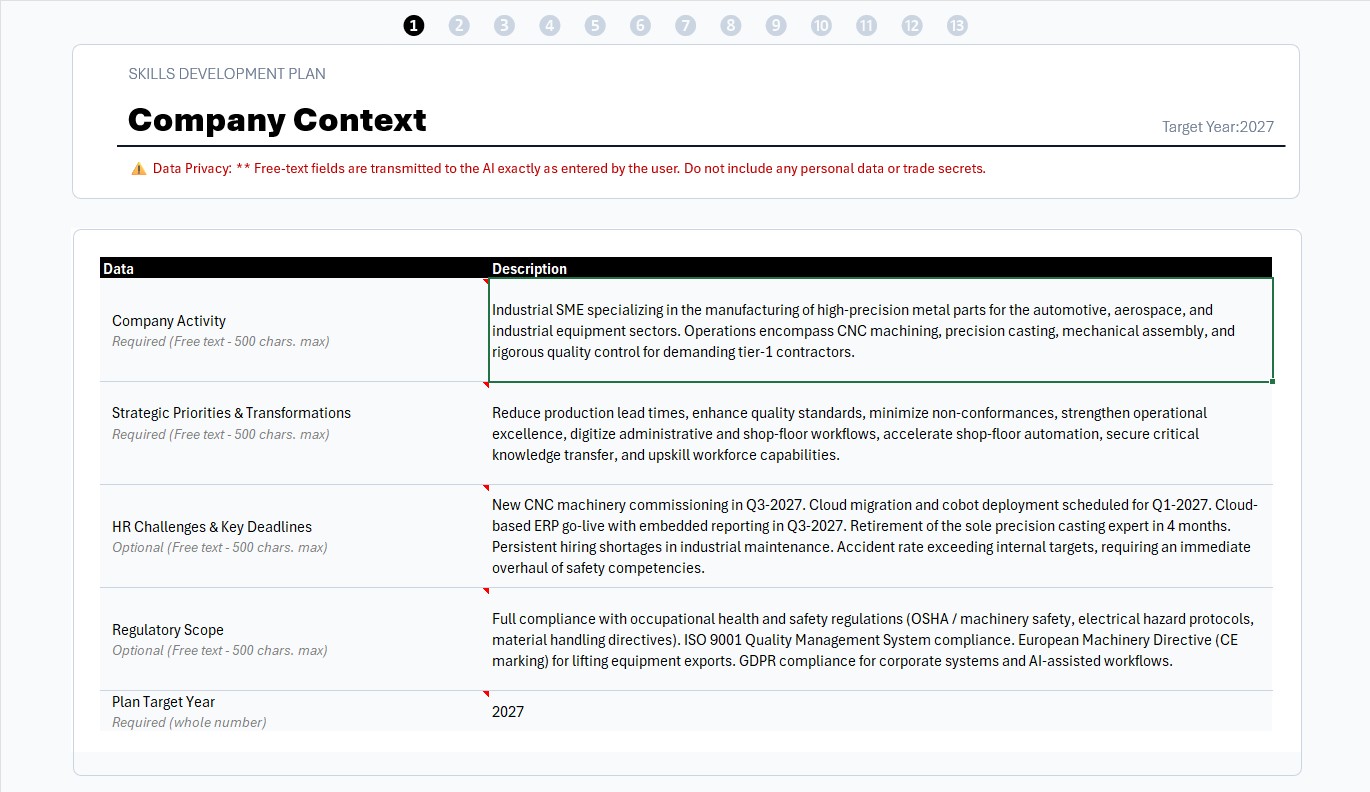
Task: Click the HR Challenges & Key Deadlines description
Action: click(880, 536)
